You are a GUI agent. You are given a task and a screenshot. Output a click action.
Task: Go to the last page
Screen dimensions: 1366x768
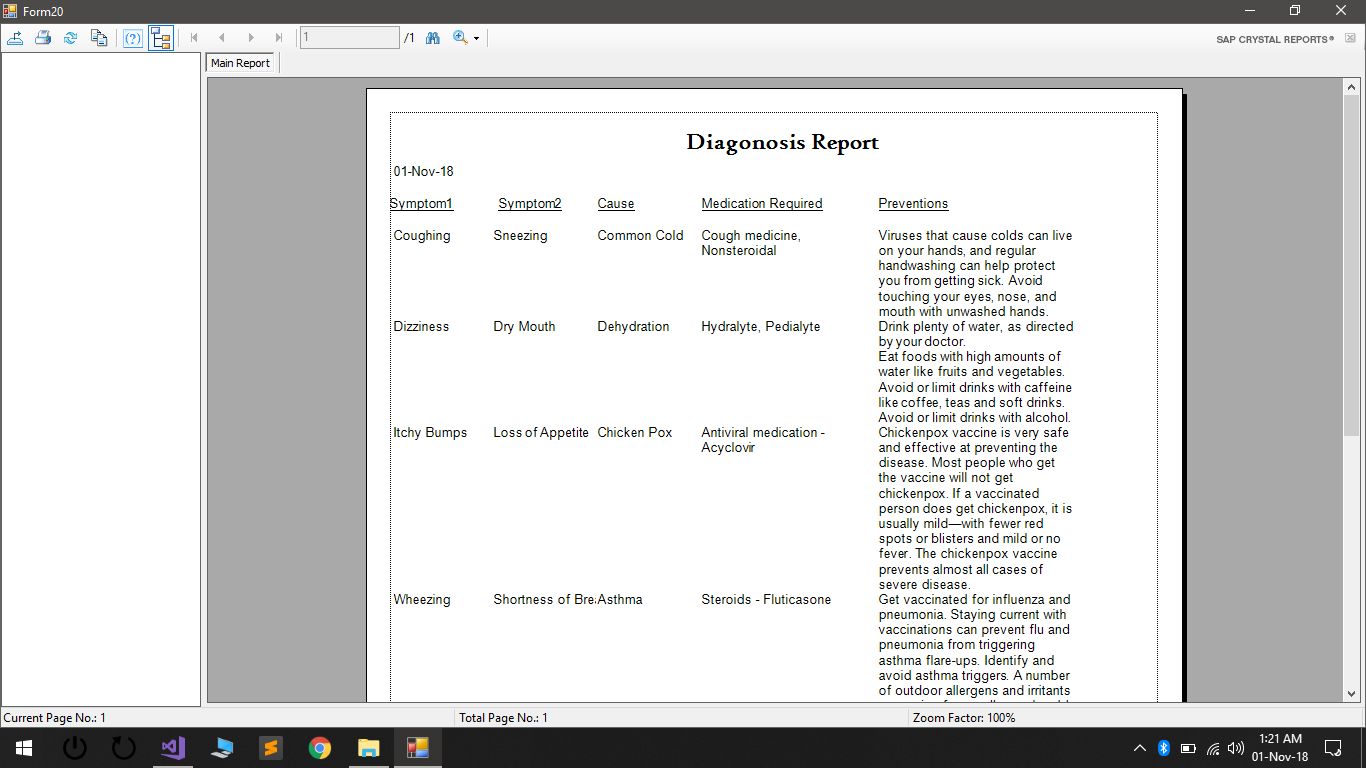click(278, 38)
